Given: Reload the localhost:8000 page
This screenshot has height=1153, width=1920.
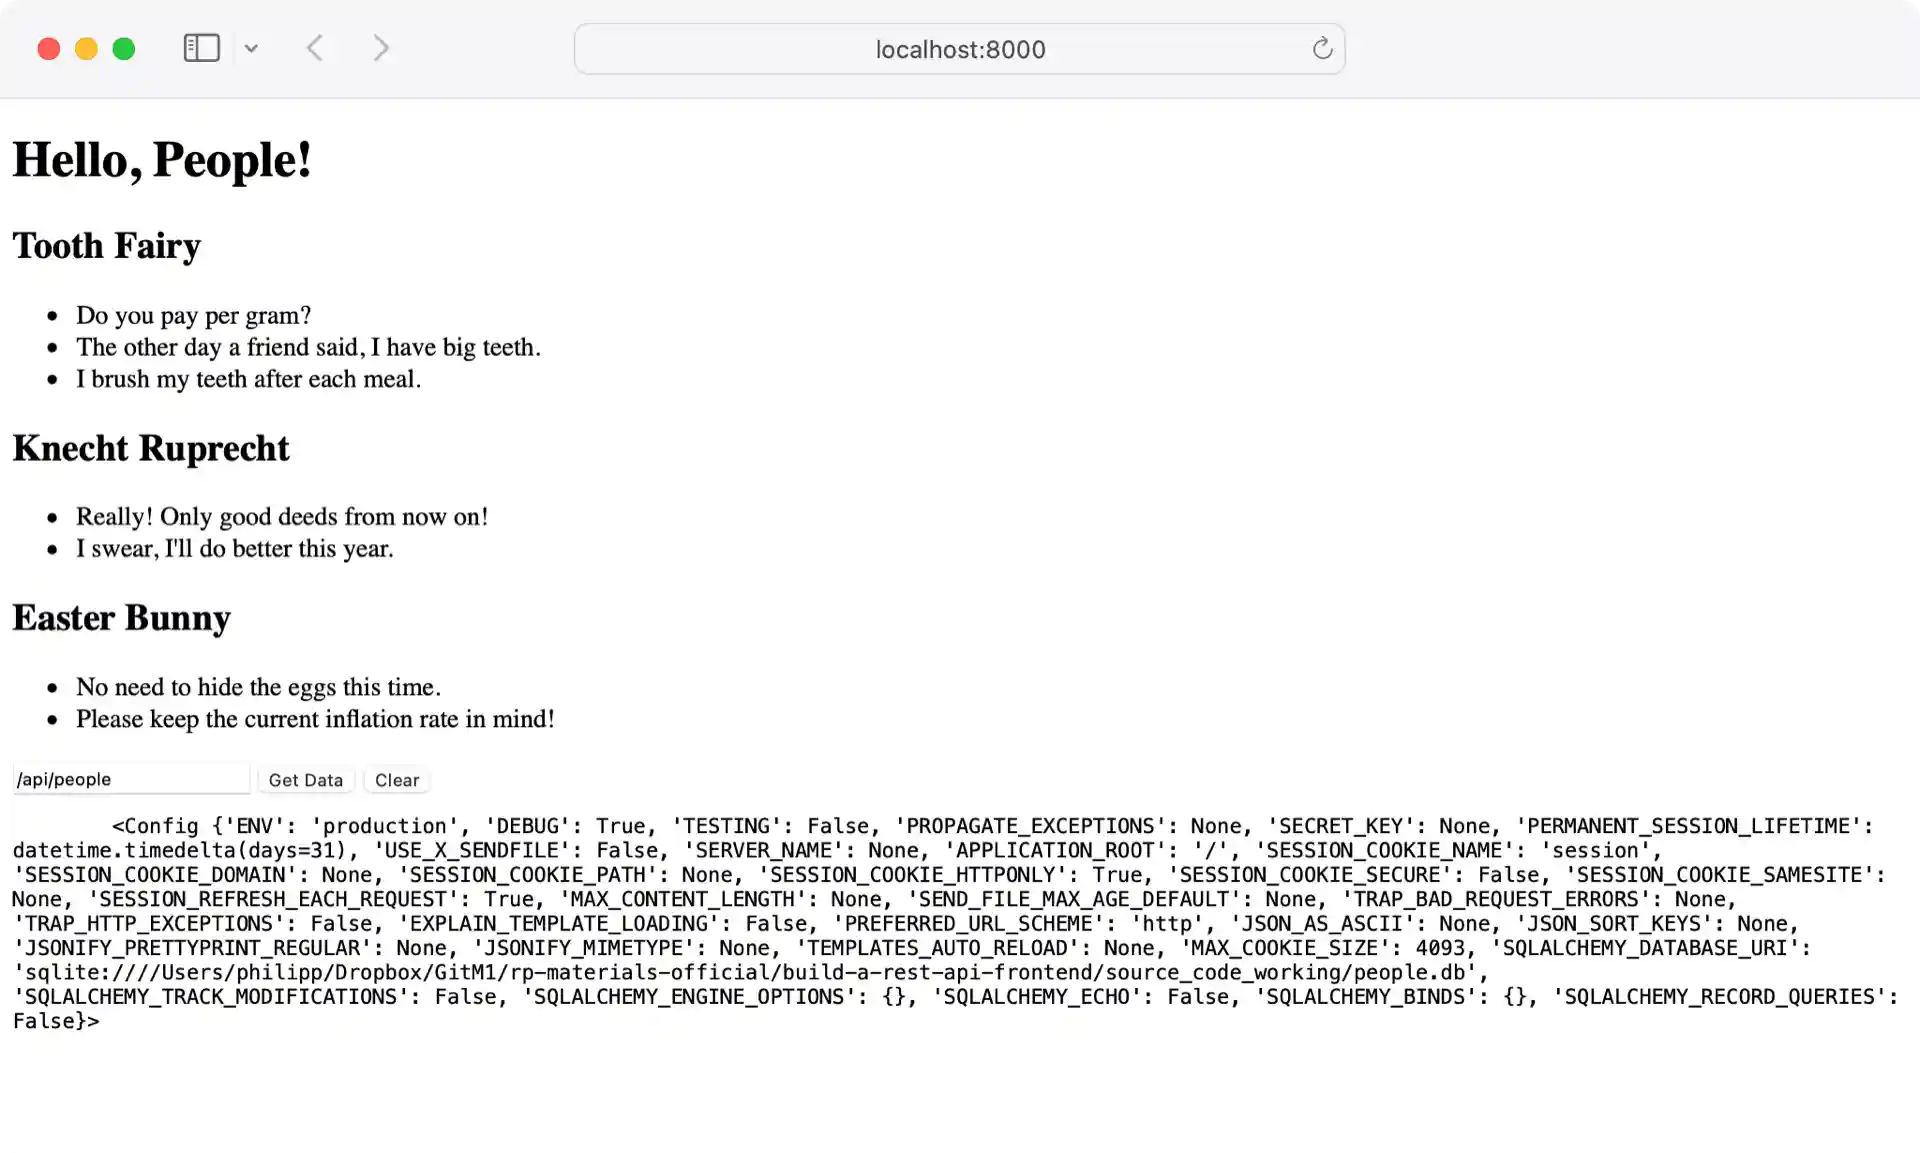Looking at the screenshot, I should tap(1322, 48).
